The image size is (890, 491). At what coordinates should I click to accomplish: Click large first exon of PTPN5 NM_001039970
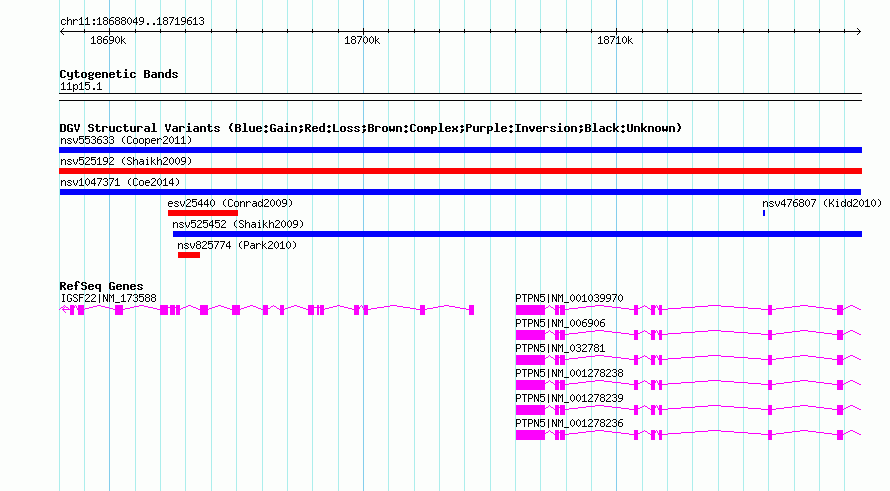coord(530,310)
